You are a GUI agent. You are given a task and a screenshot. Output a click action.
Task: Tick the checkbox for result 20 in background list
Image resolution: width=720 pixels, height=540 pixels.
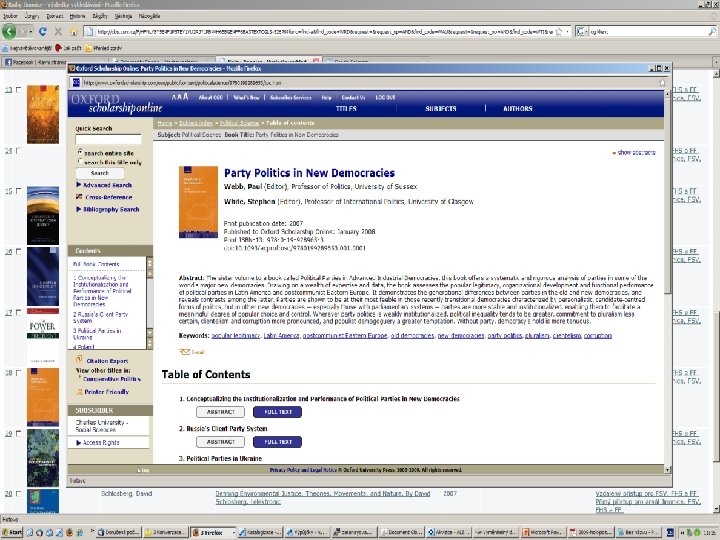pyautogui.click(x=18, y=494)
